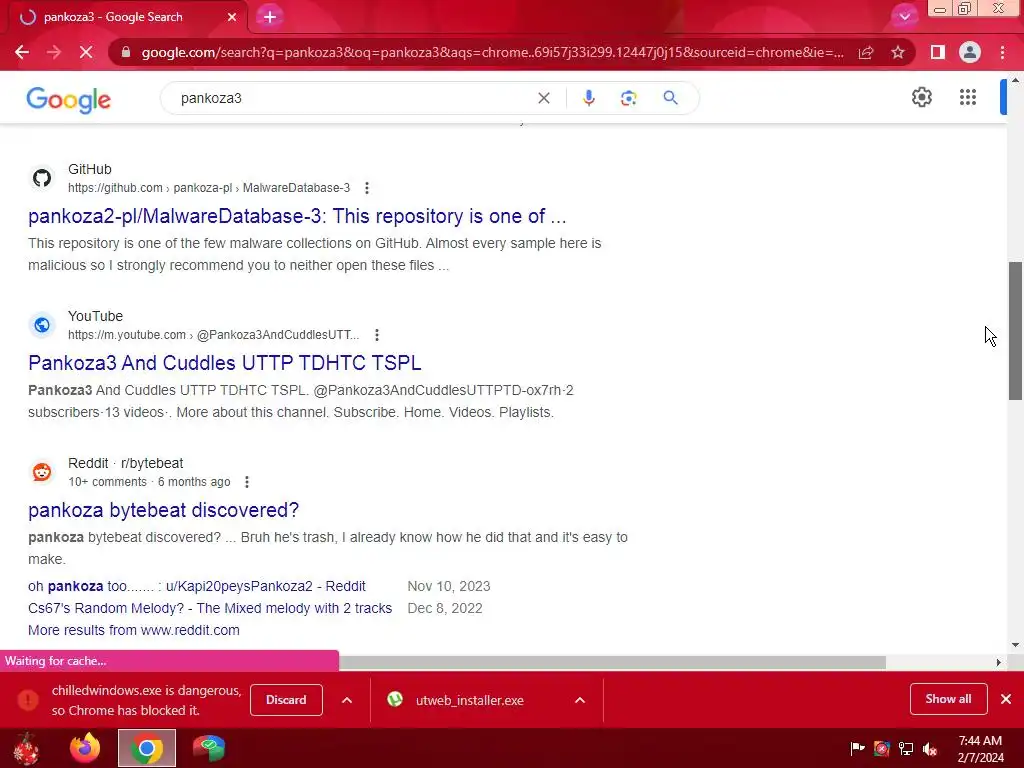Select the pankoza3 Google Search tab
The width and height of the screenshot is (1024, 768).
coord(128,17)
